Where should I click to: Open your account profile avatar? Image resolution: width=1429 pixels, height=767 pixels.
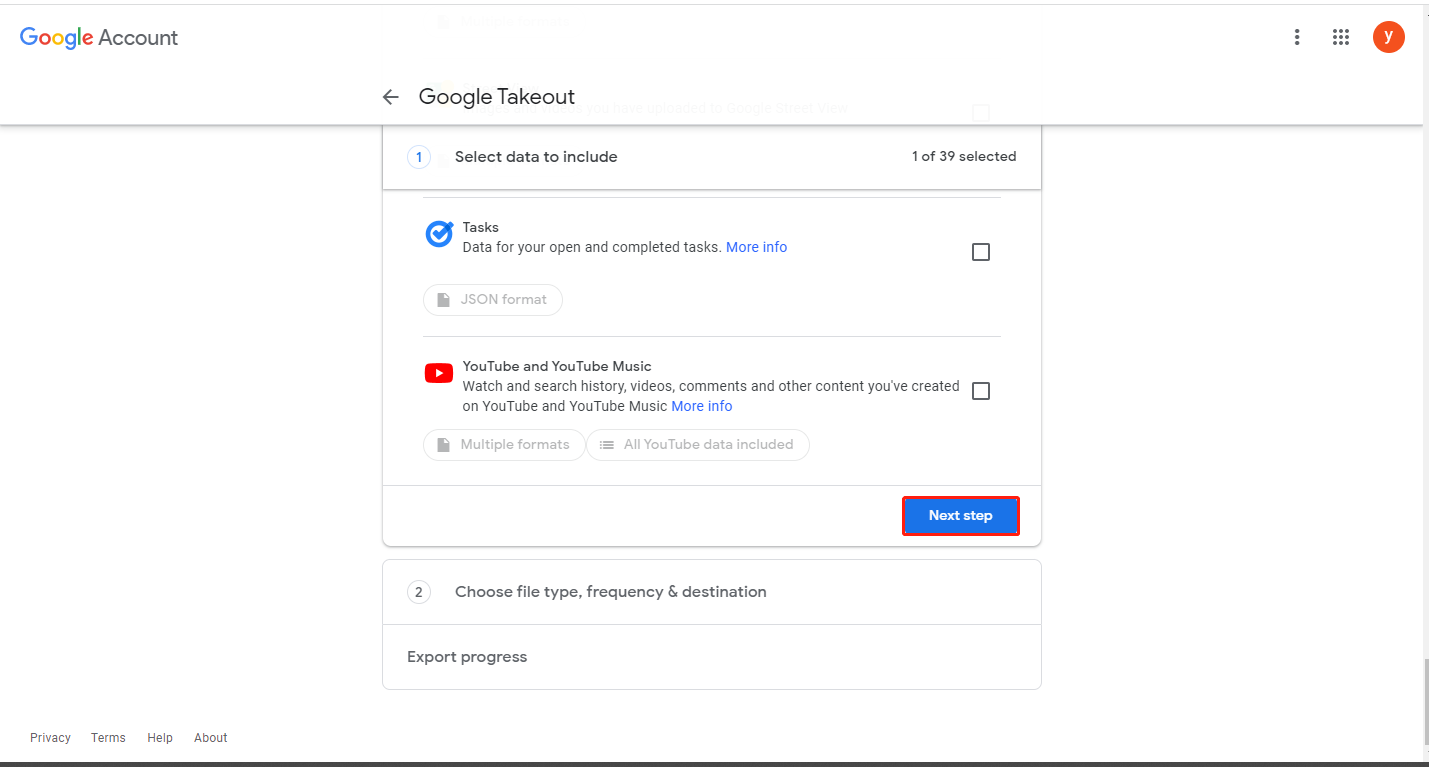(1389, 37)
